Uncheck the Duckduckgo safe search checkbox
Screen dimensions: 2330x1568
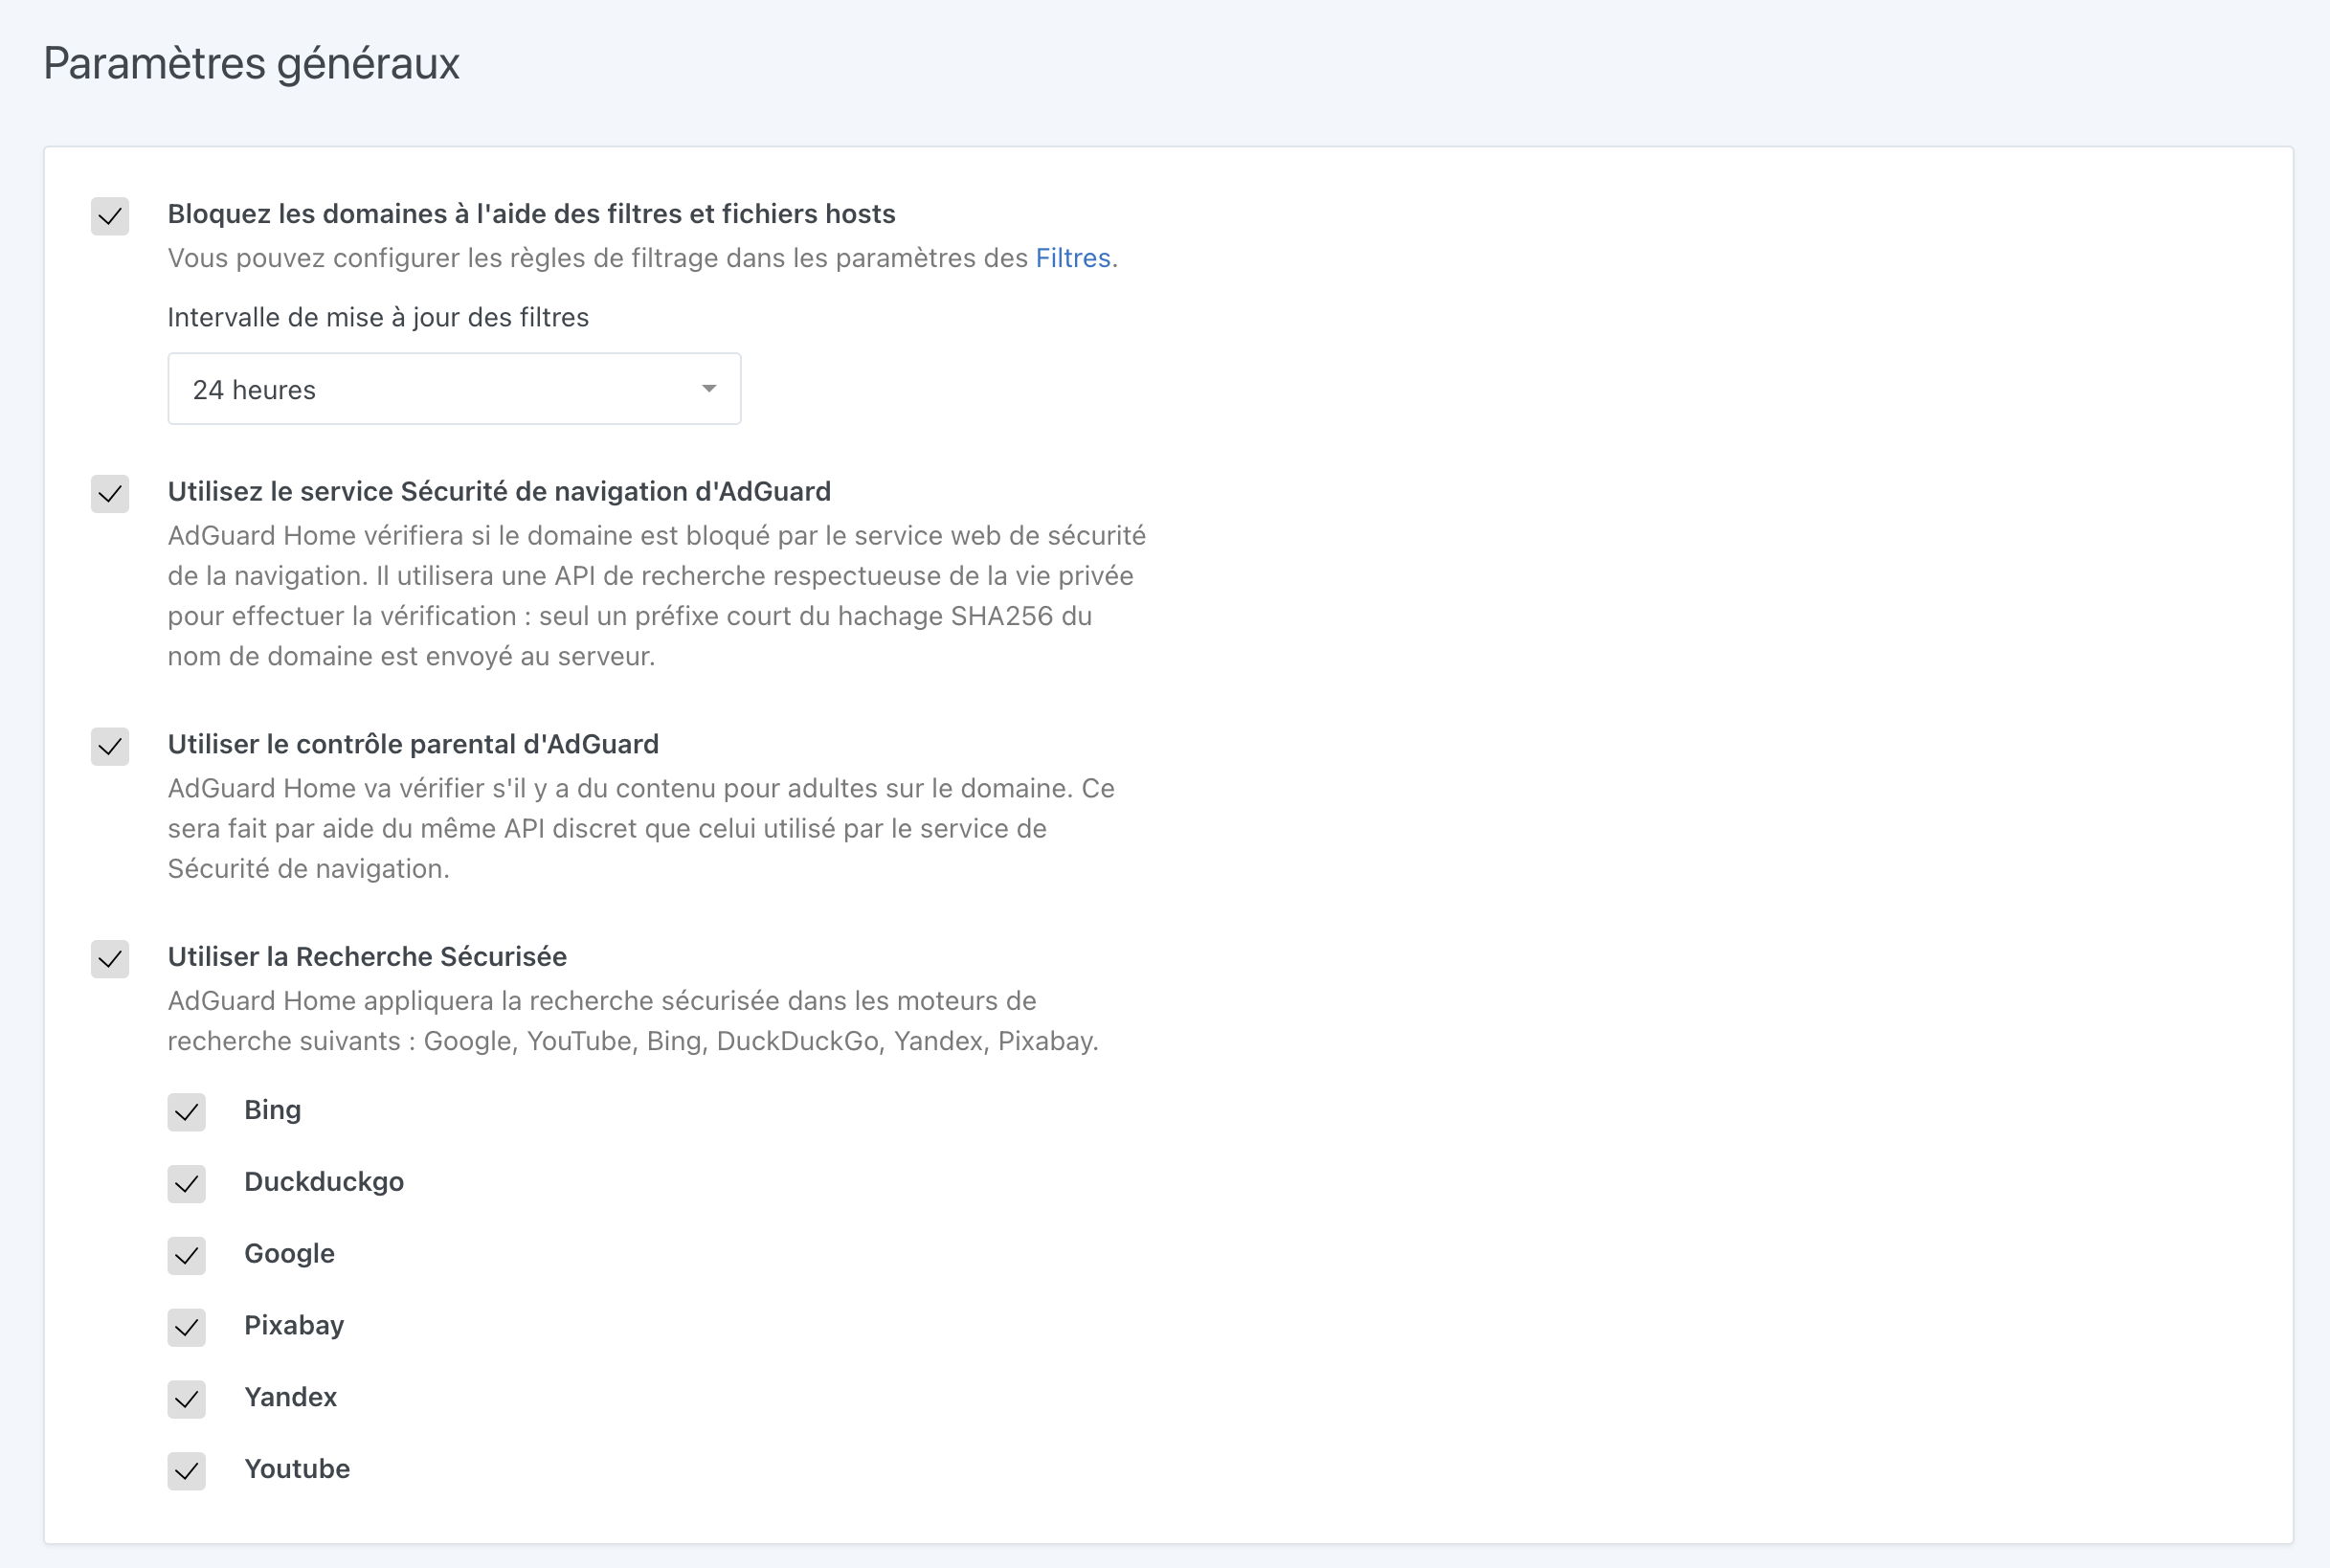[x=187, y=1184]
